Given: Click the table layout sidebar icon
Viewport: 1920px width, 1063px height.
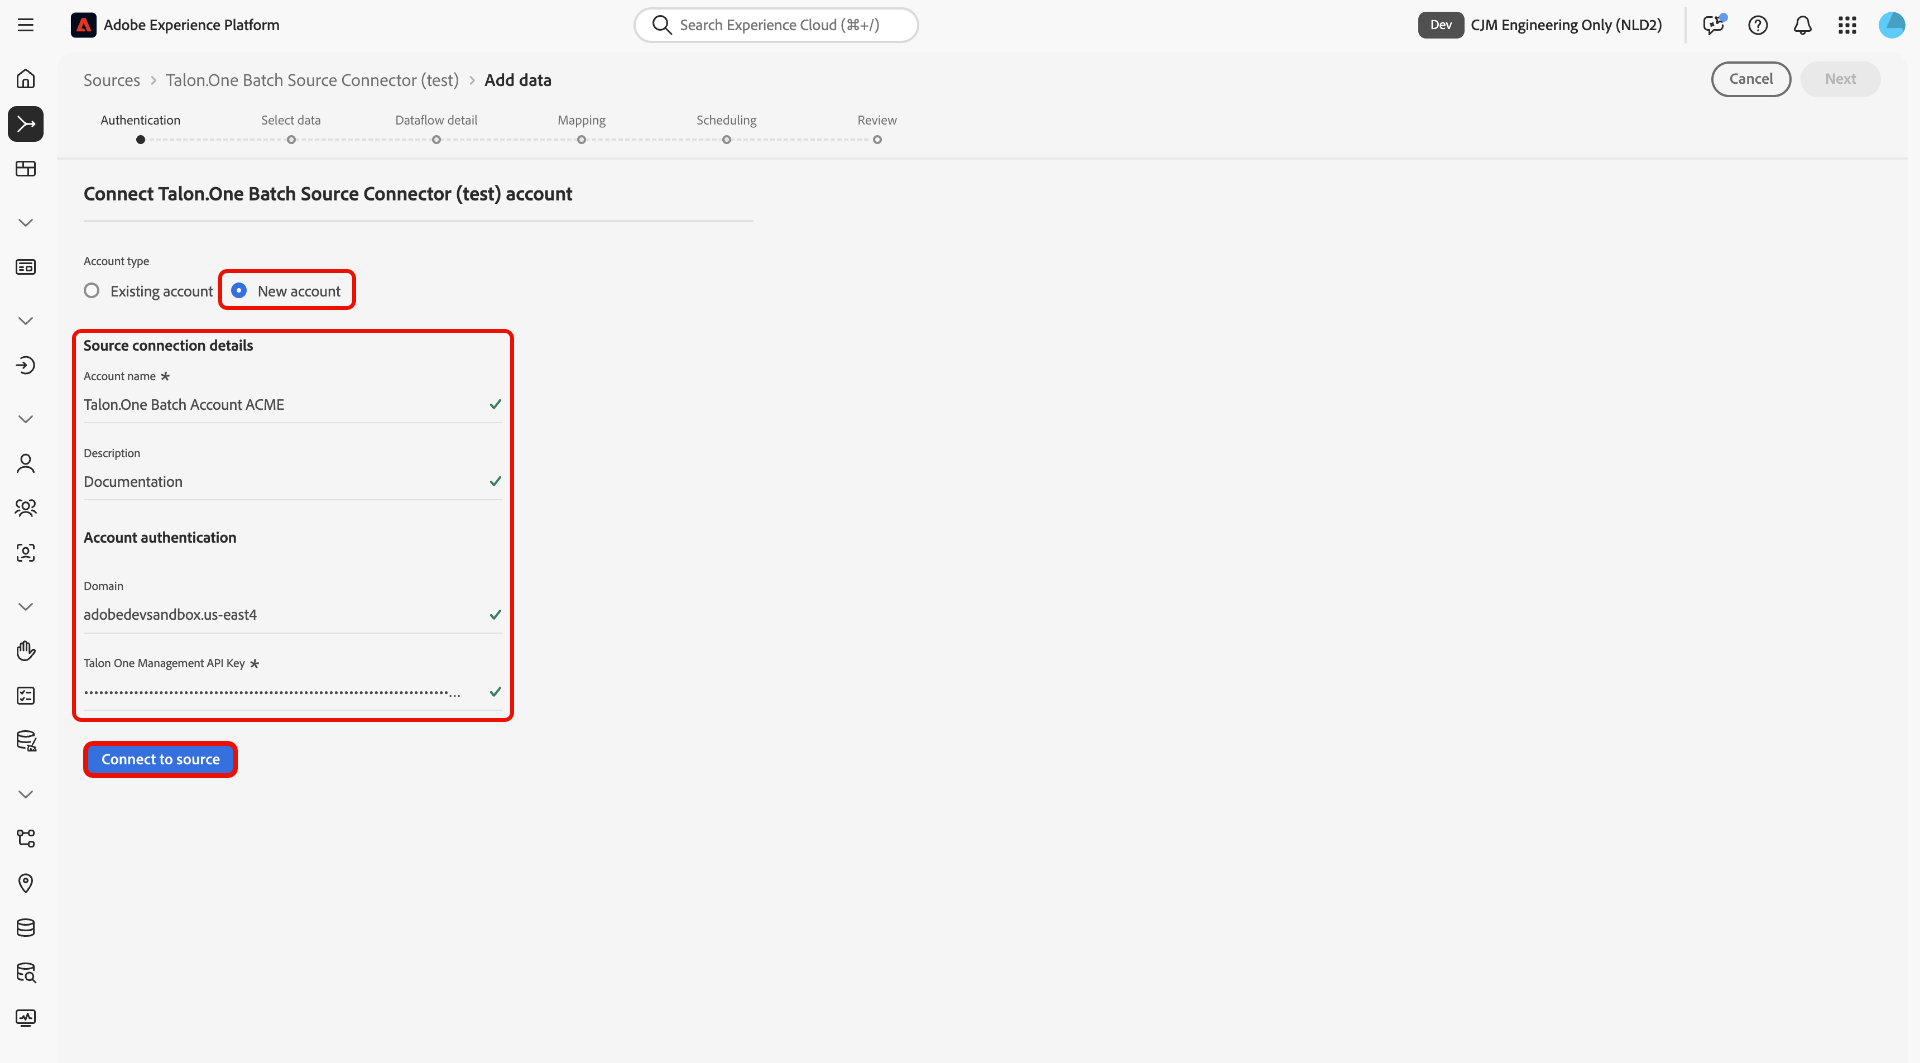Looking at the screenshot, I should (26, 169).
